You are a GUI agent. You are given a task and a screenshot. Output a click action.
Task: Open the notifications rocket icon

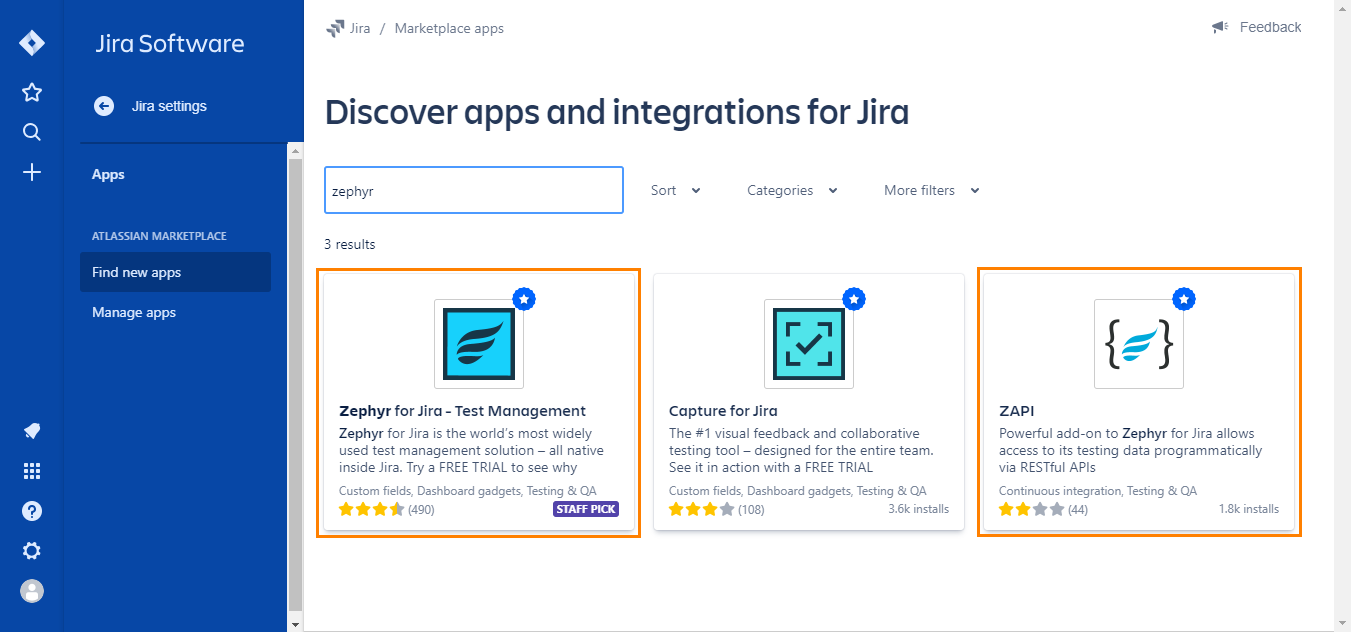32,431
